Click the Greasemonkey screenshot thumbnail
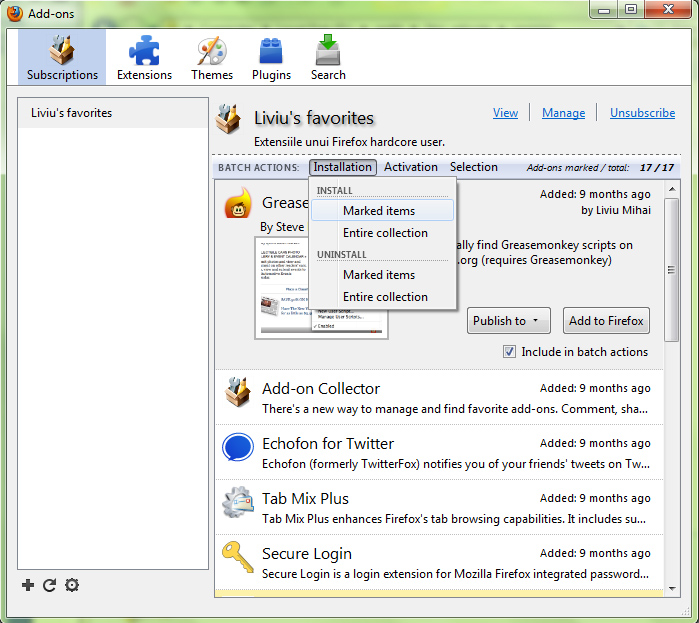Image resolution: width=699 pixels, height=623 pixels. coord(321,288)
